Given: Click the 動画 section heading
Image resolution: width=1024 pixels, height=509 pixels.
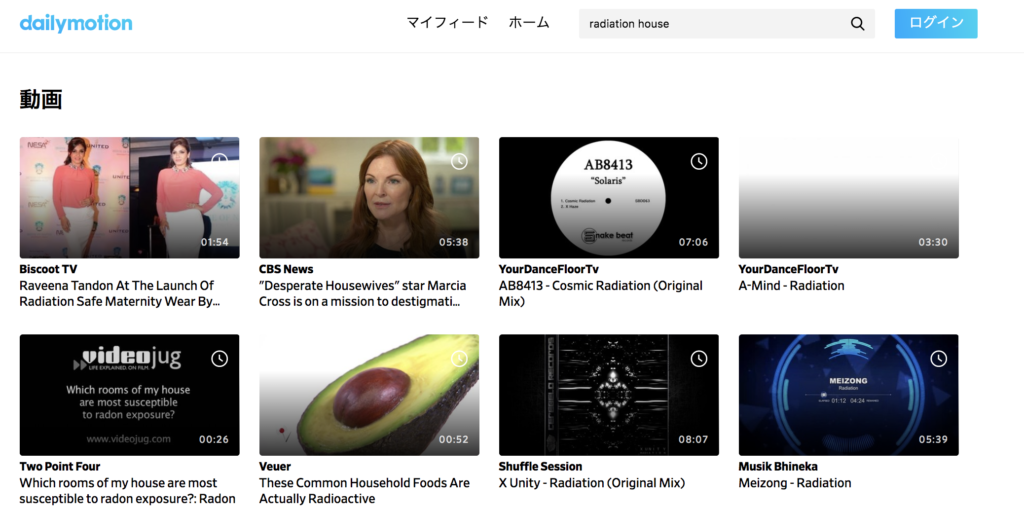Looking at the screenshot, I should point(41,99).
